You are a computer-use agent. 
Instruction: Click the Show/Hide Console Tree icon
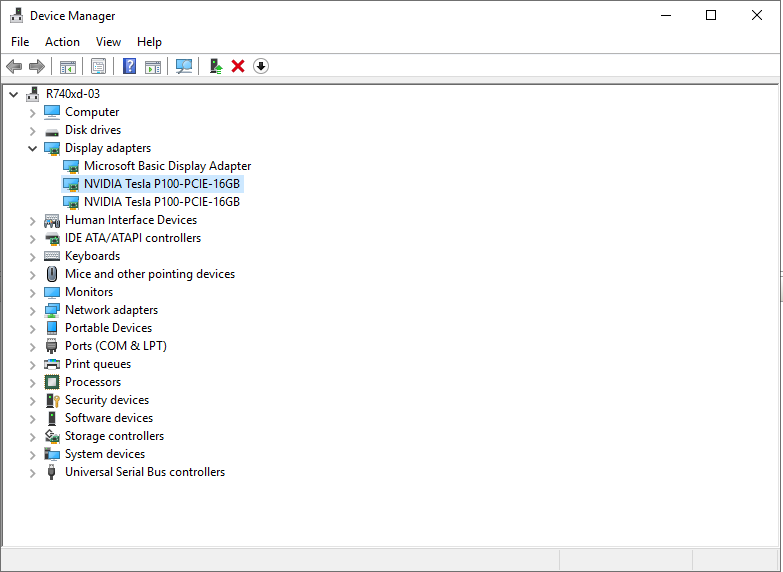(67, 66)
